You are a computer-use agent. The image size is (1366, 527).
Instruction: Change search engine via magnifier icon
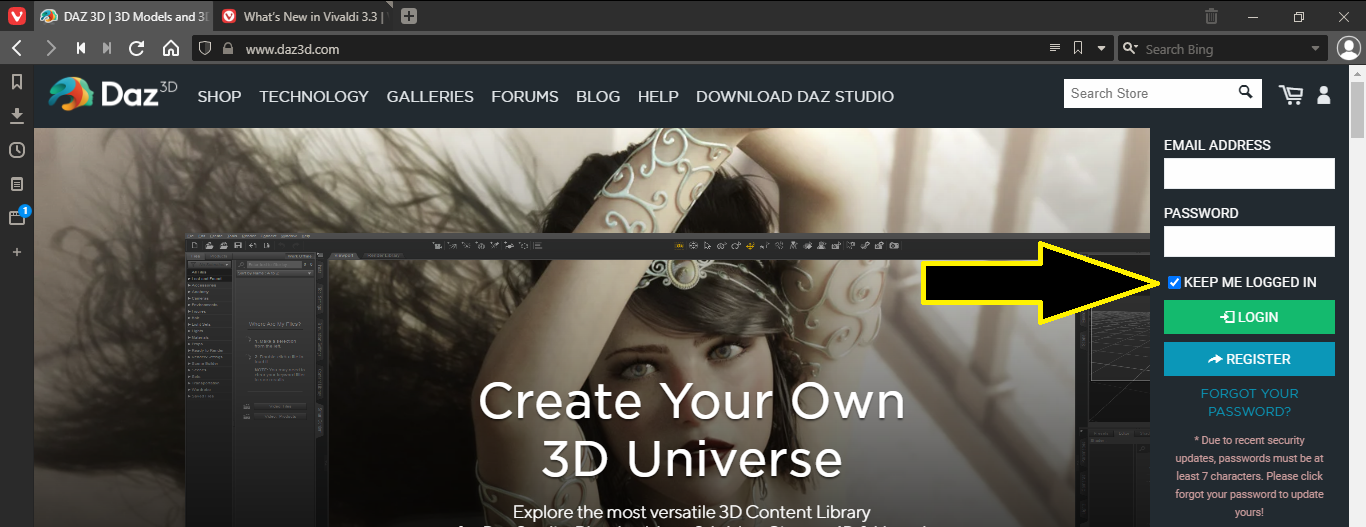[x=1131, y=48]
